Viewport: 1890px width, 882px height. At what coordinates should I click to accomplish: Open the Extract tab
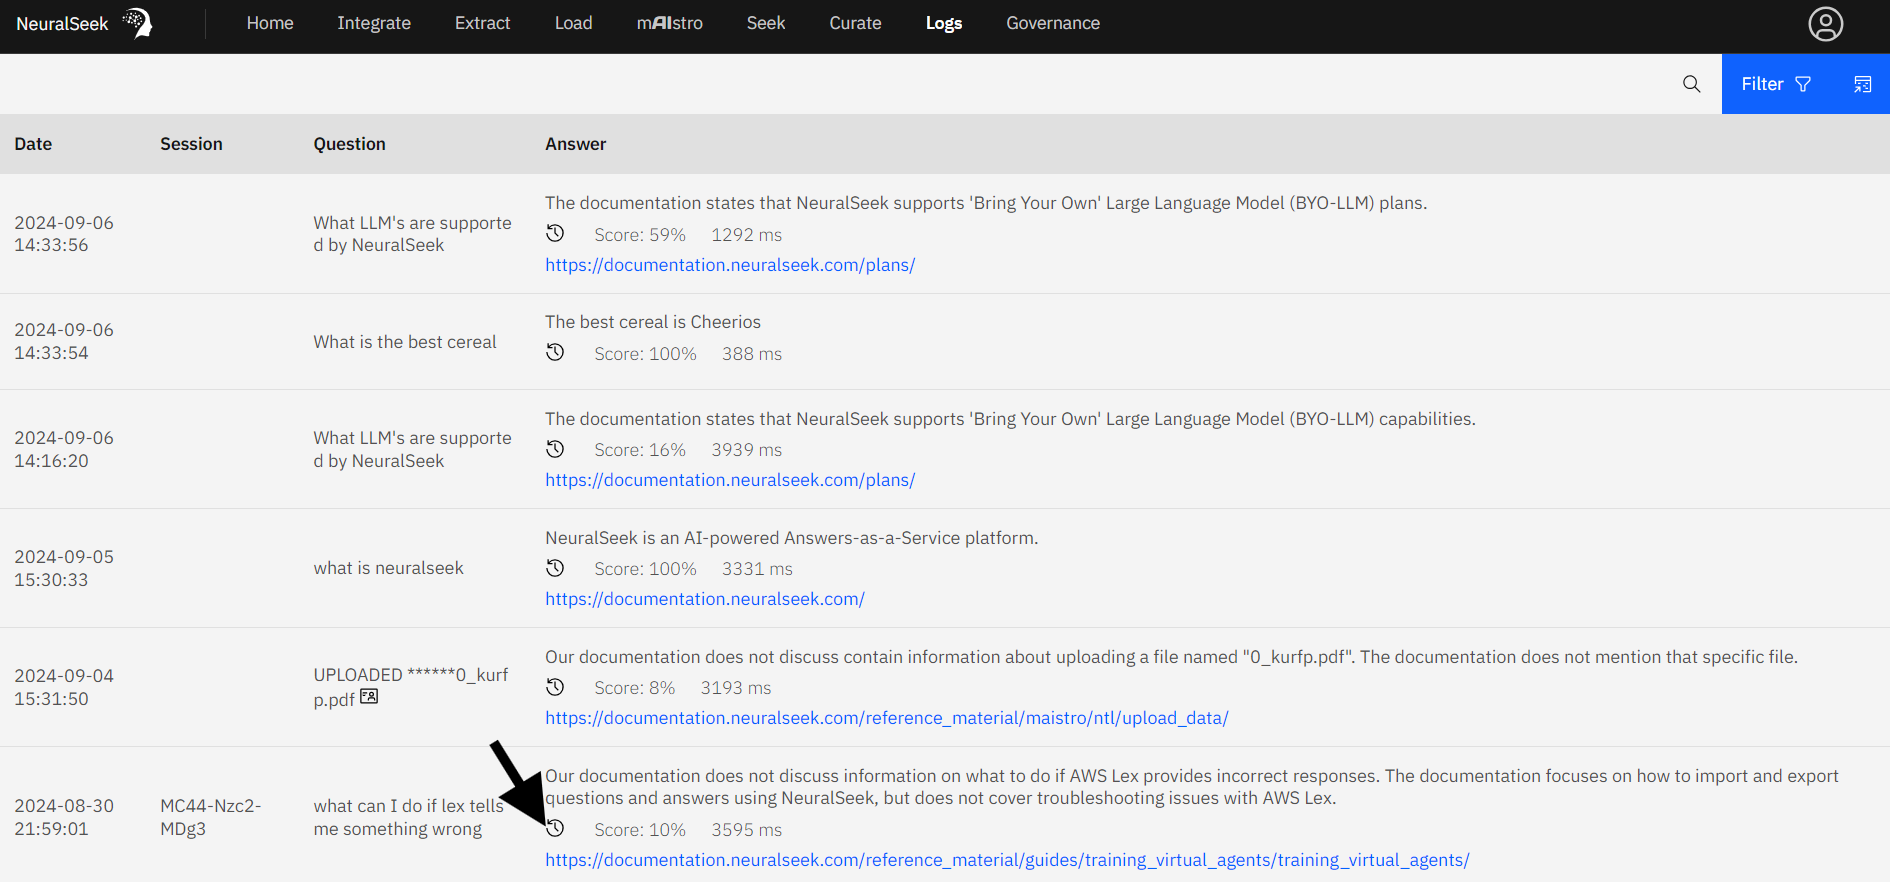(482, 23)
